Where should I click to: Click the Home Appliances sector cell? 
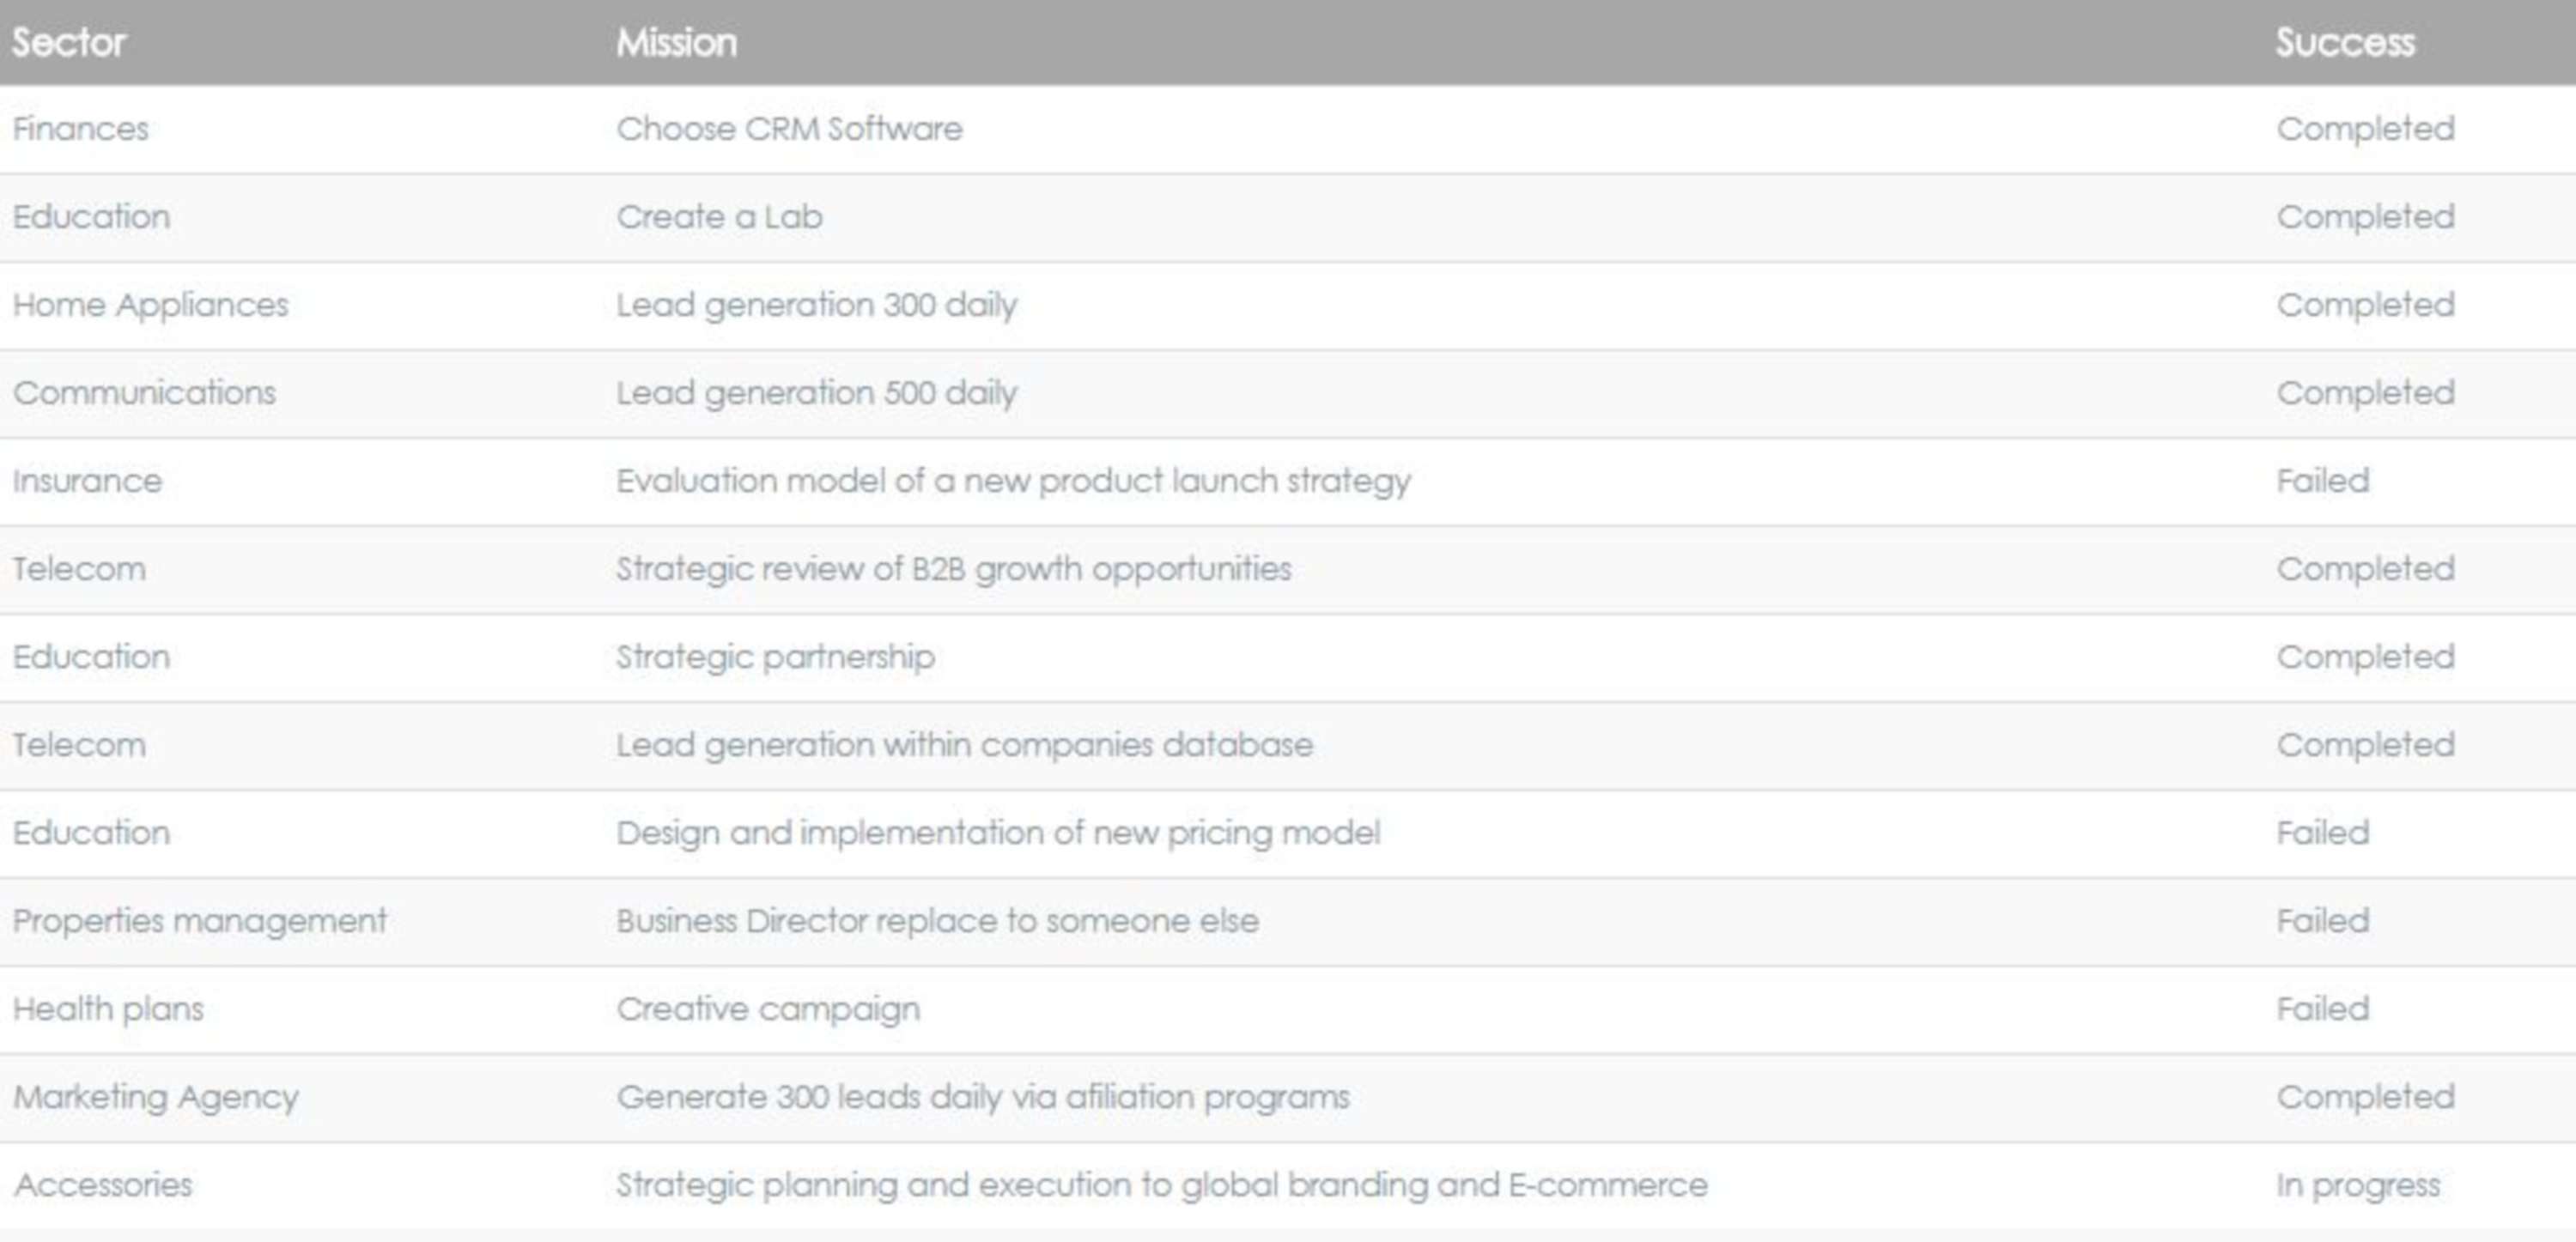point(150,305)
